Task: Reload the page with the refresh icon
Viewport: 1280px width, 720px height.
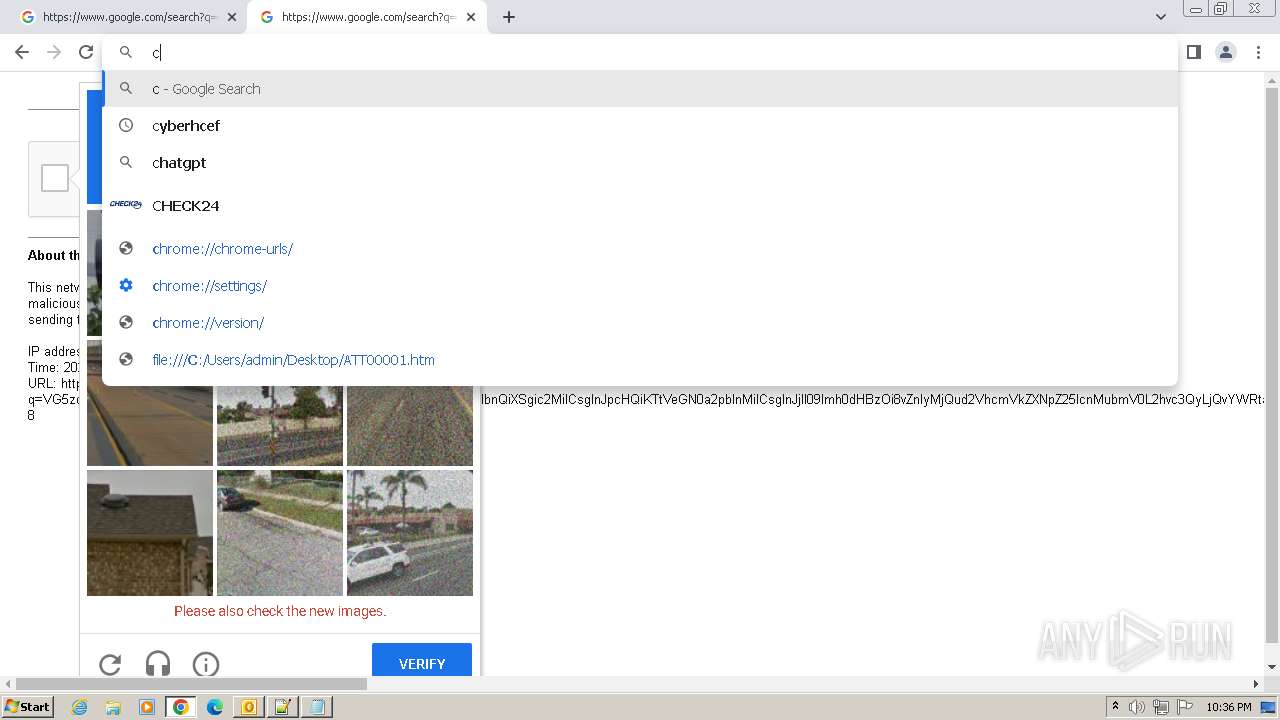Action: 86,52
